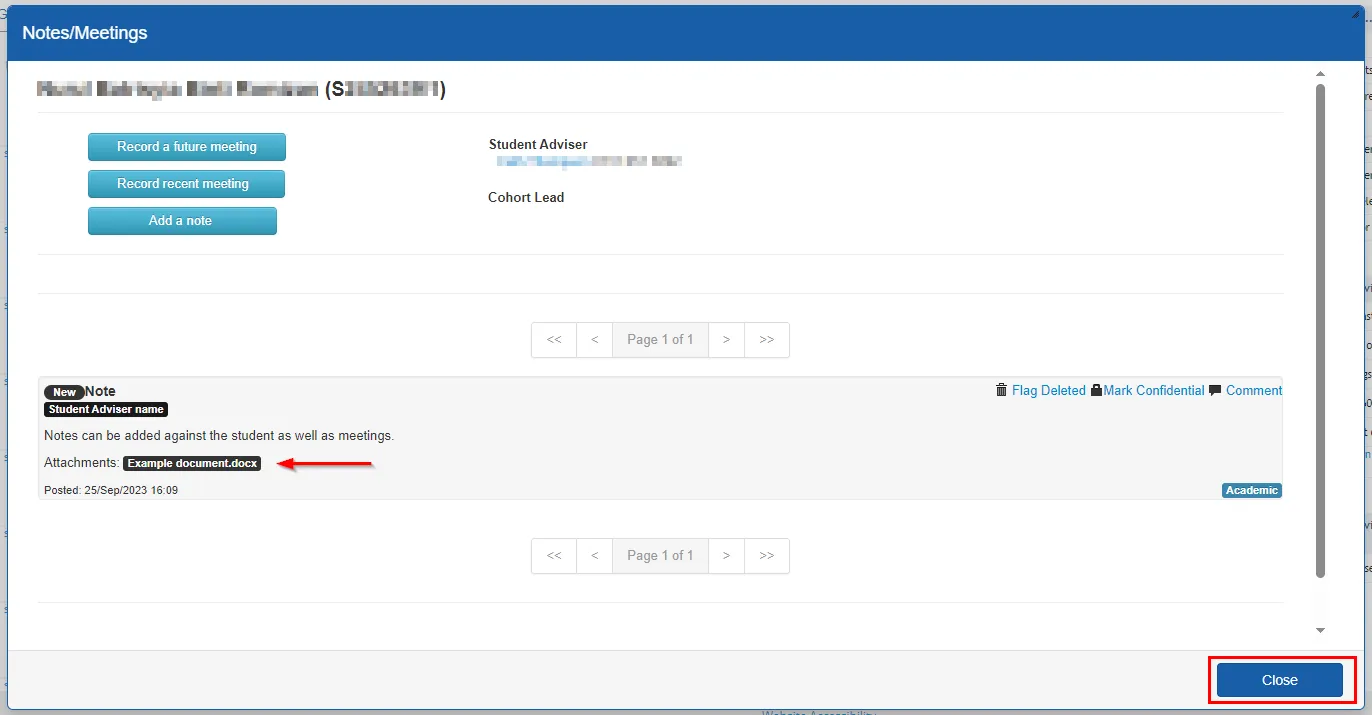Advance a page with the bottom single-right arrow

click(x=726, y=555)
